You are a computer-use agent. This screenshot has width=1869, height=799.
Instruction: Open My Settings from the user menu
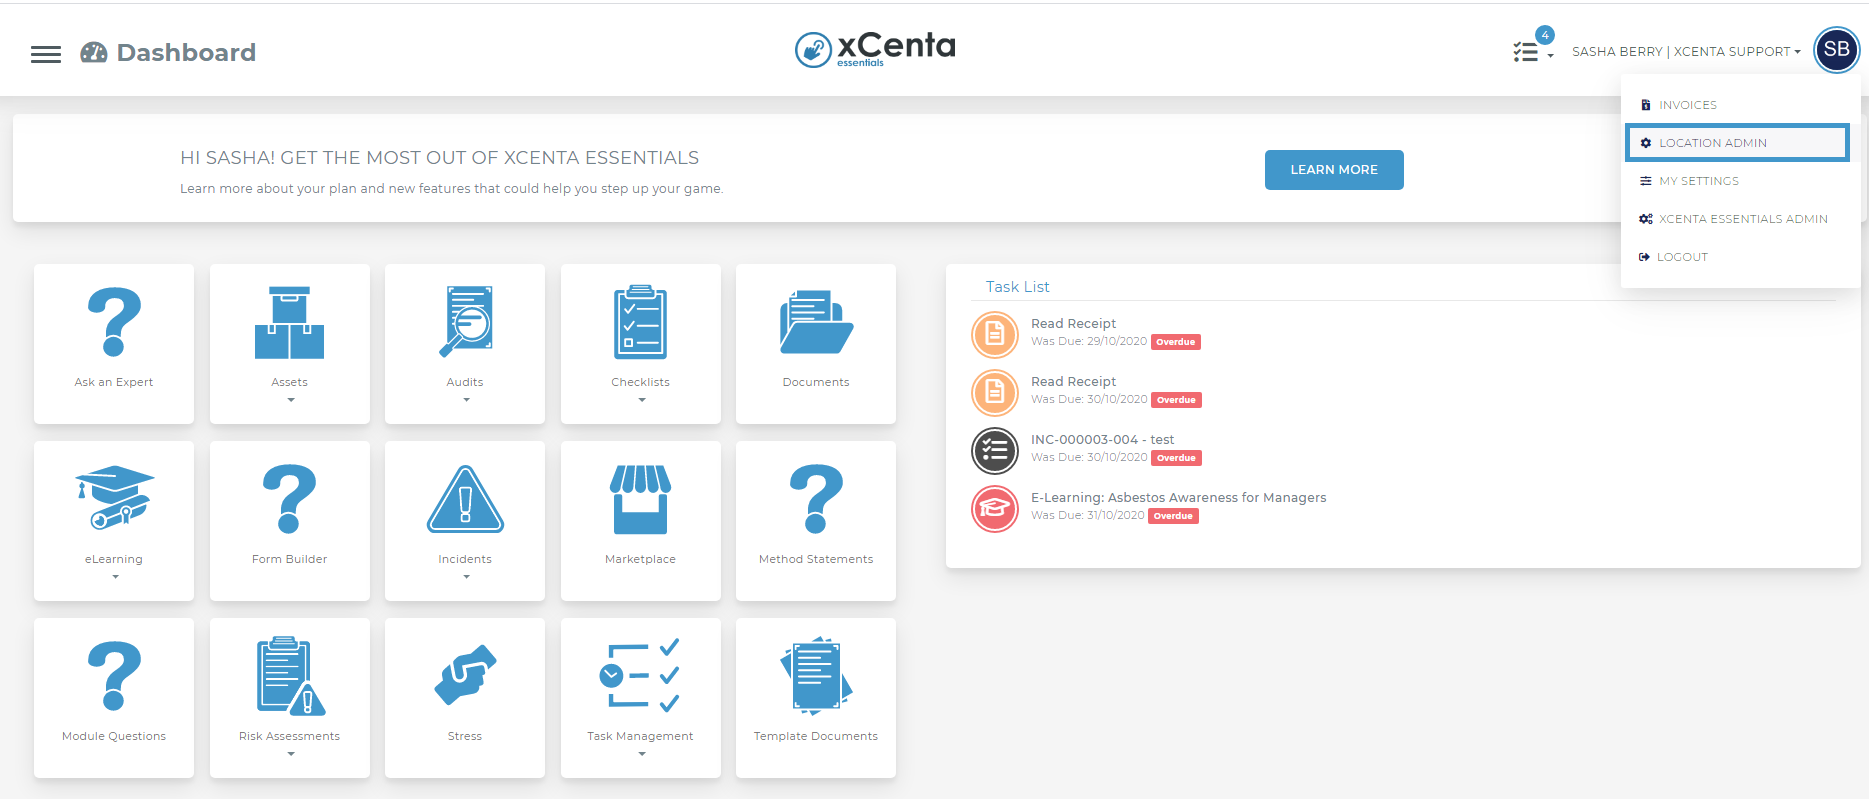tap(1740, 181)
